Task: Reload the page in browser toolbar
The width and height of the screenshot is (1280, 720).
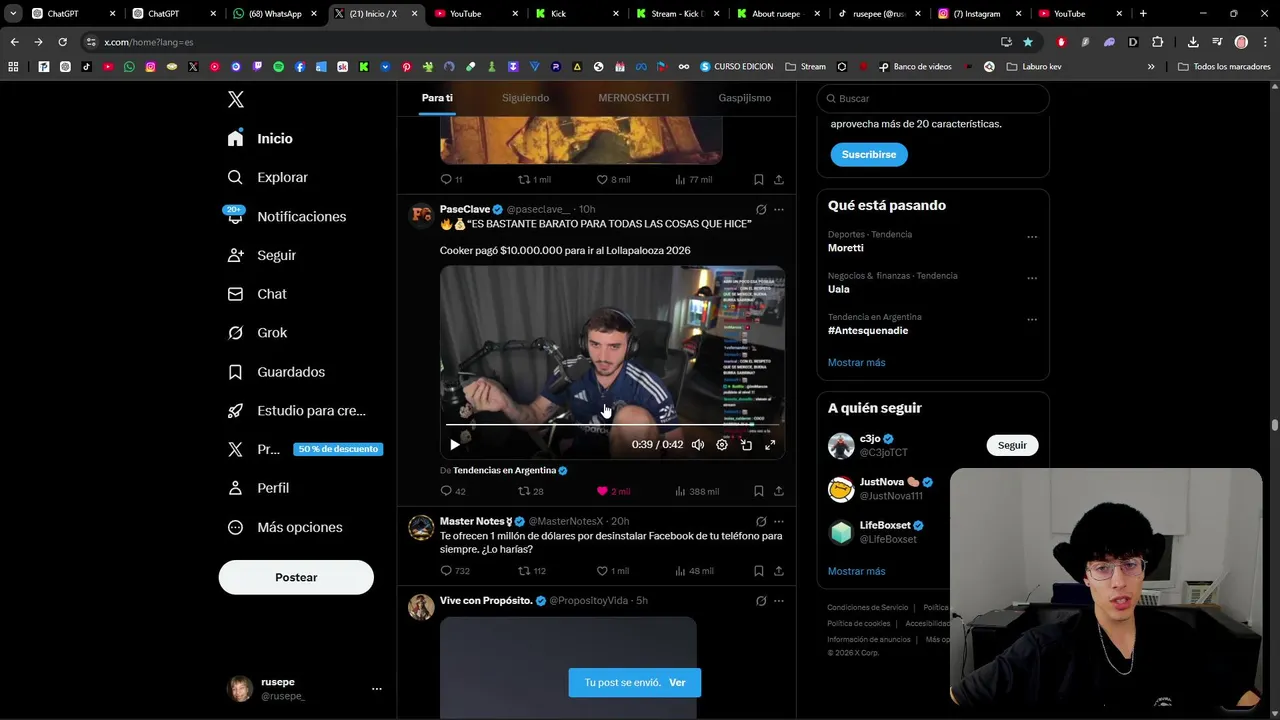Action: tap(62, 42)
